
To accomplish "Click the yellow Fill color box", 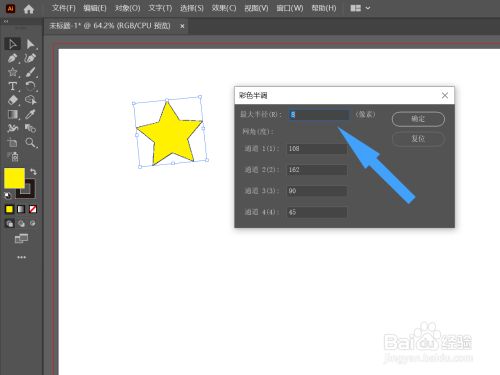I will tap(14, 178).
